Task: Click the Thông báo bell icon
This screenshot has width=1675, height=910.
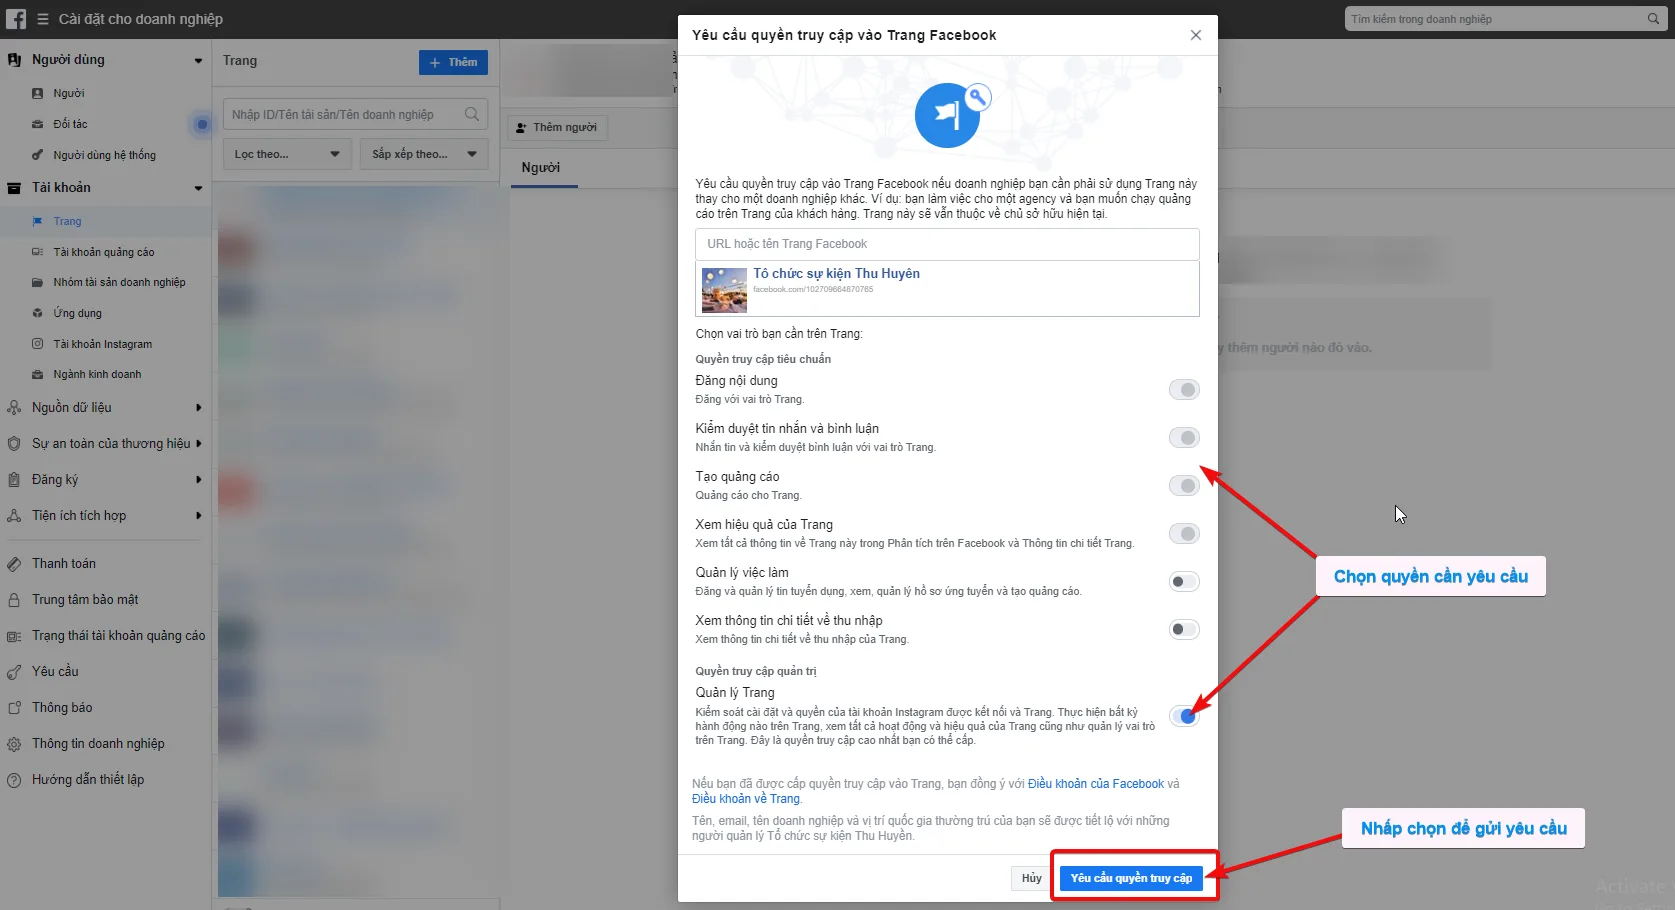Action: [14, 707]
